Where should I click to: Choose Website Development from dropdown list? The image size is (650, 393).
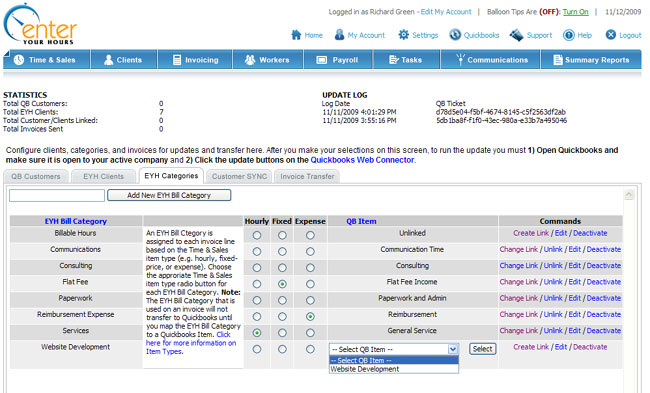point(394,369)
